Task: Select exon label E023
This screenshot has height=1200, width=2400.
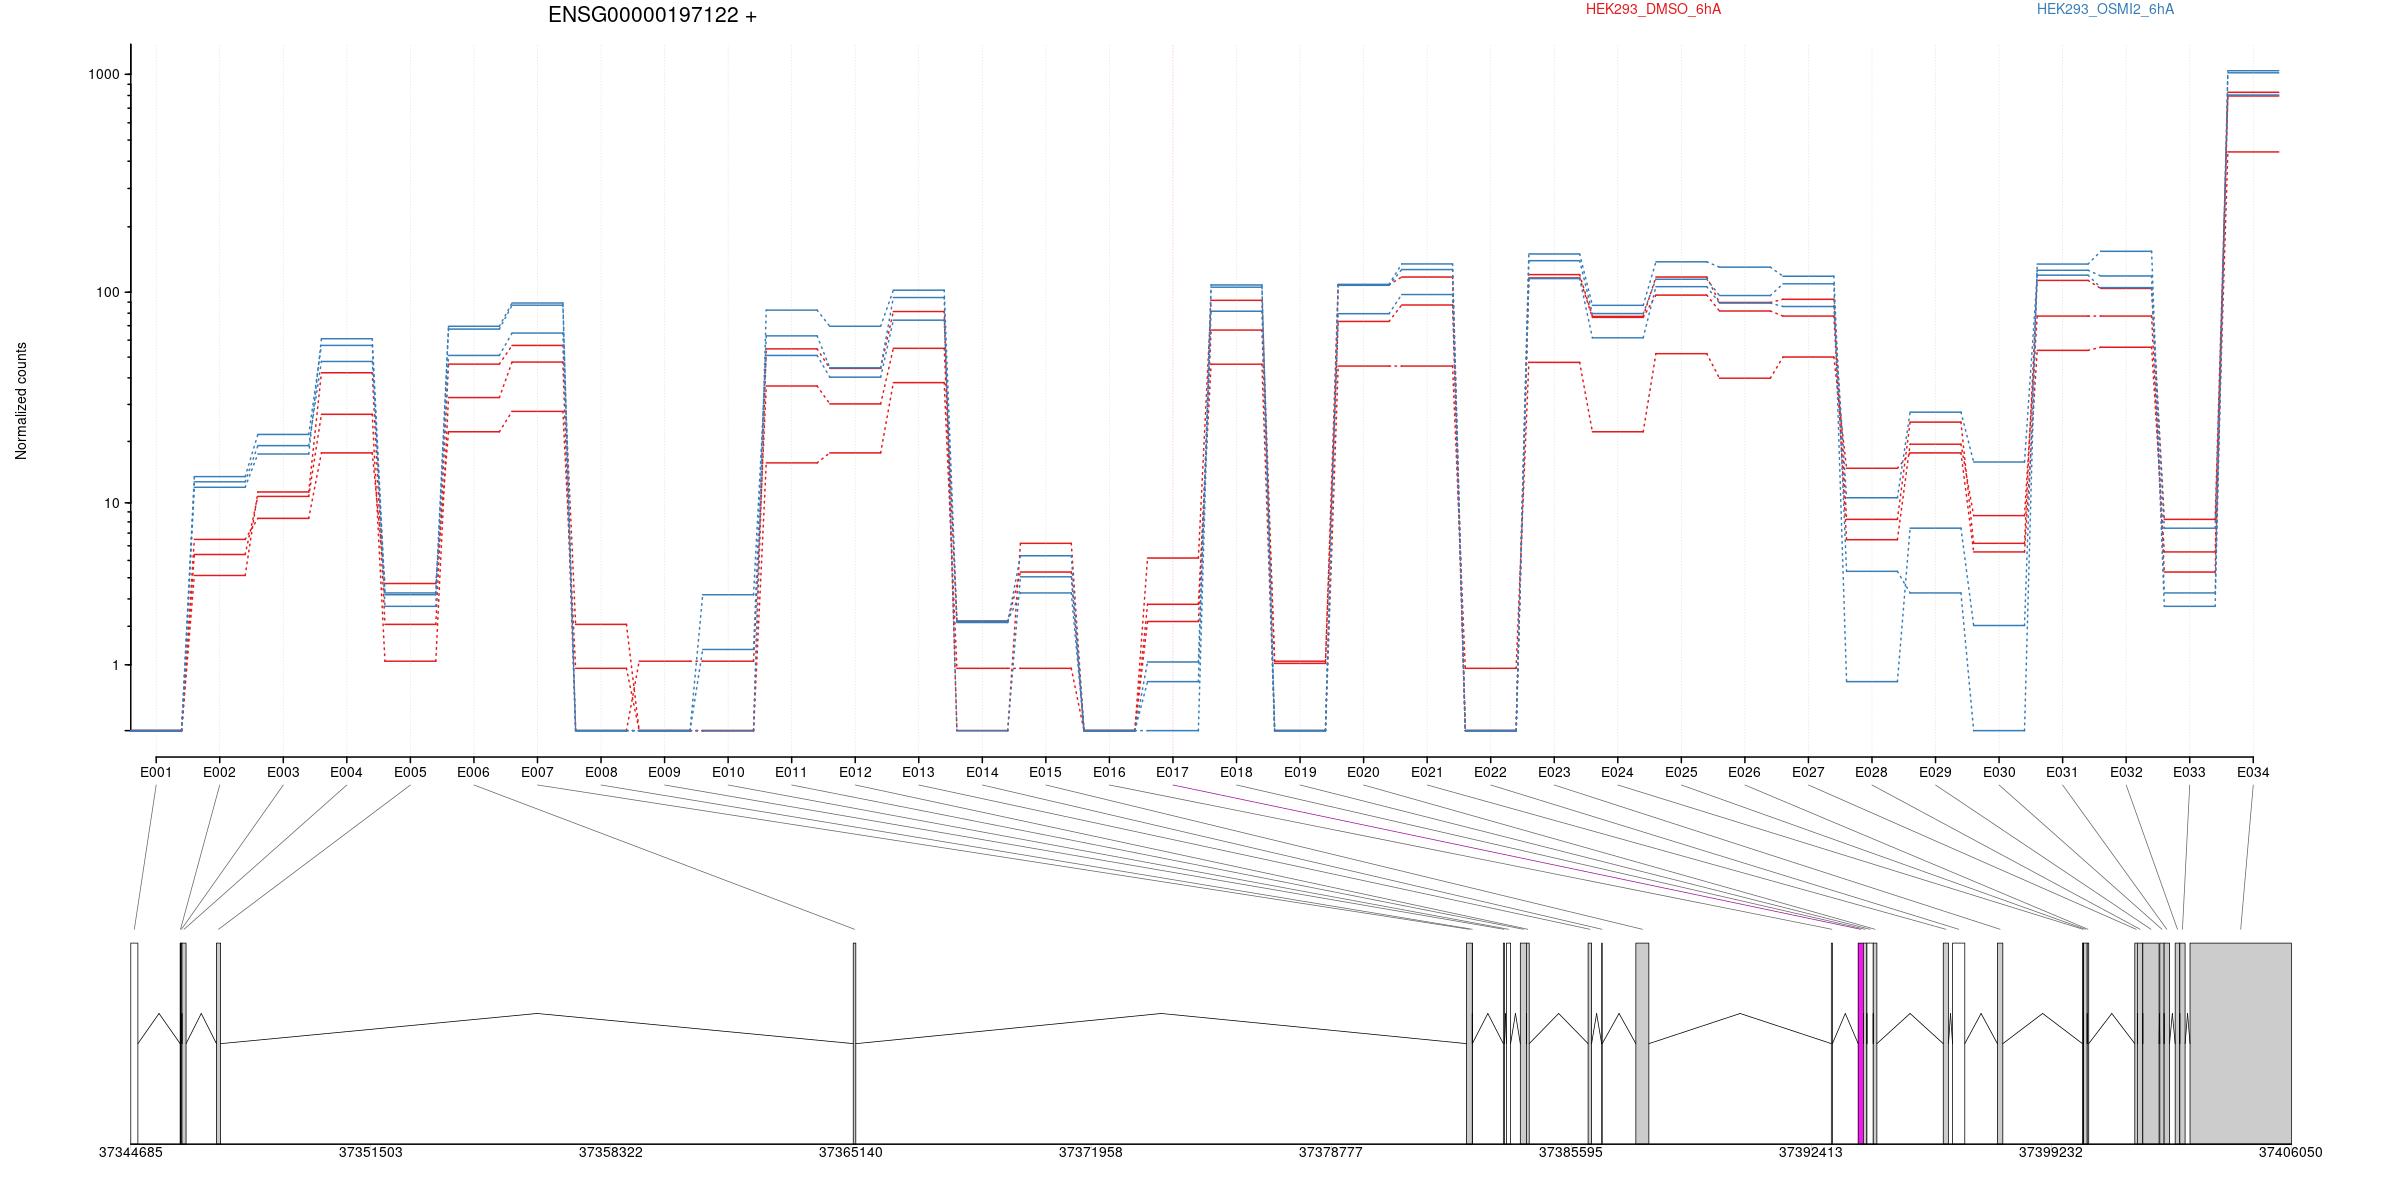Action: [1554, 772]
